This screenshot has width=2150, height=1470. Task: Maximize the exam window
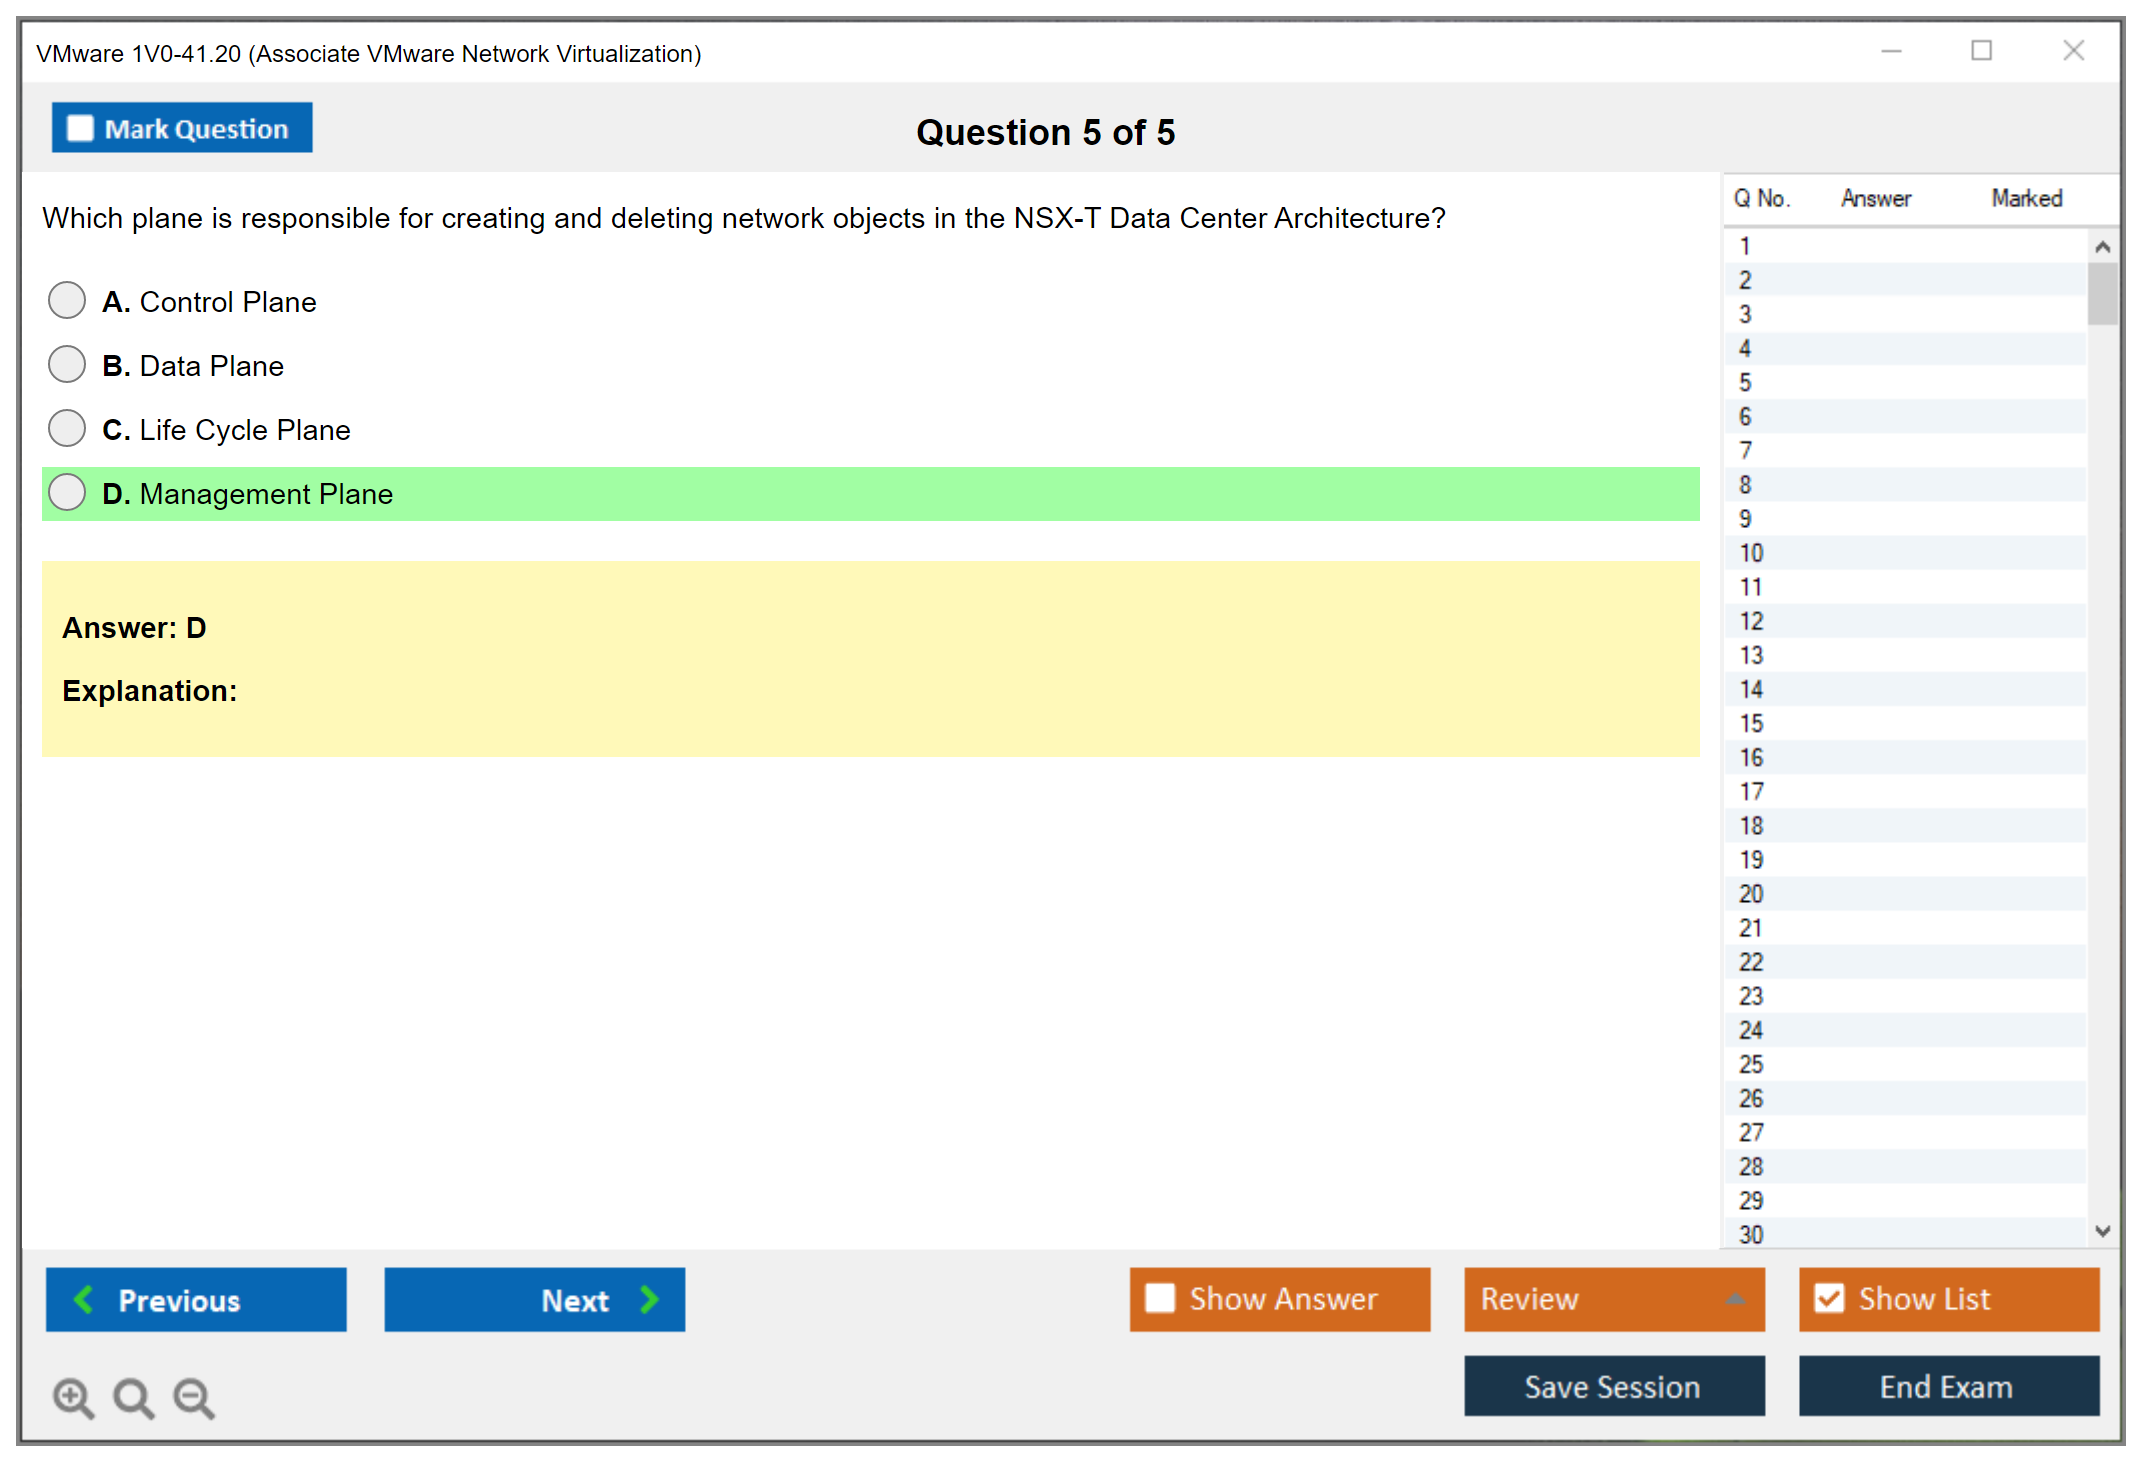click(x=1981, y=51)
